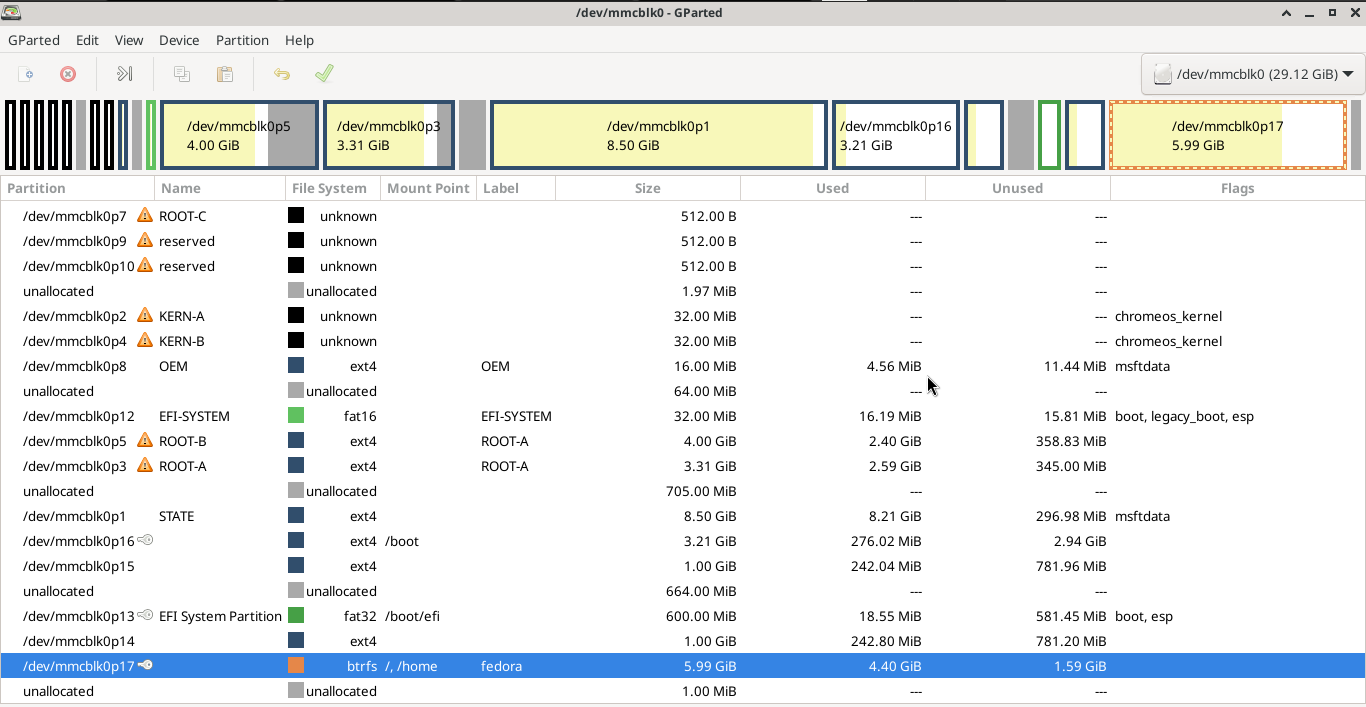Click the key icon beside /dev/mmcblk0p13
Image resolution: width=1366 pixels, height=707 pixels.
coord(145,615)
